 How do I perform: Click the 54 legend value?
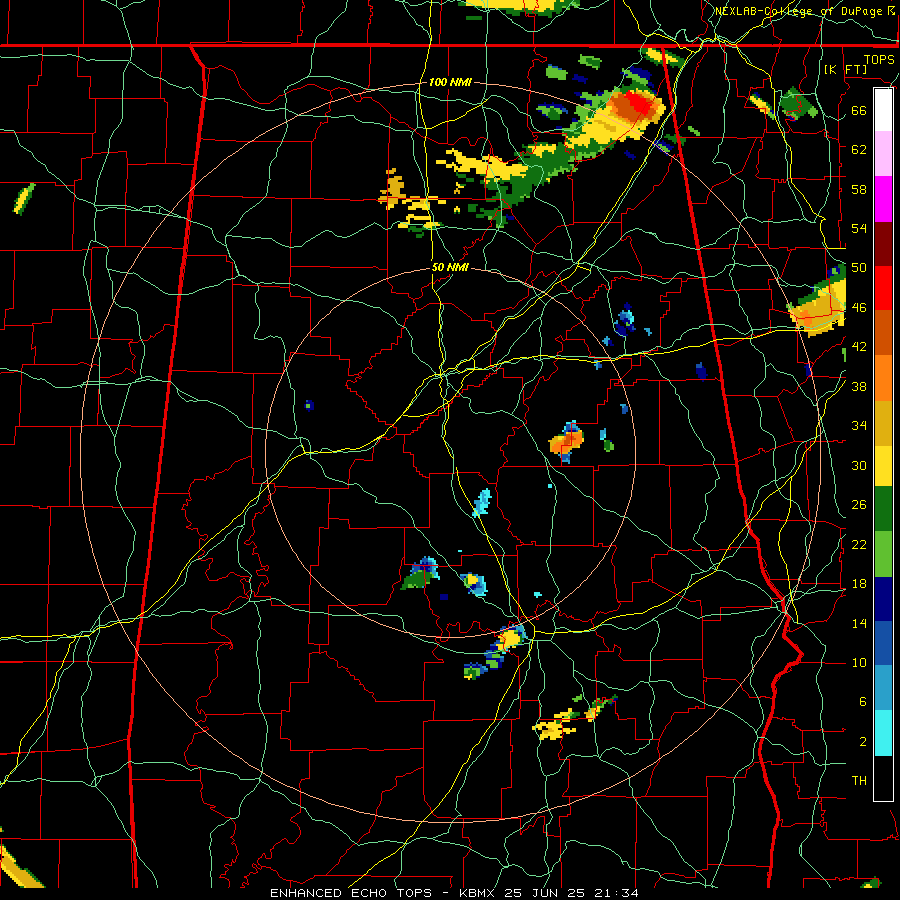(859, 229)
